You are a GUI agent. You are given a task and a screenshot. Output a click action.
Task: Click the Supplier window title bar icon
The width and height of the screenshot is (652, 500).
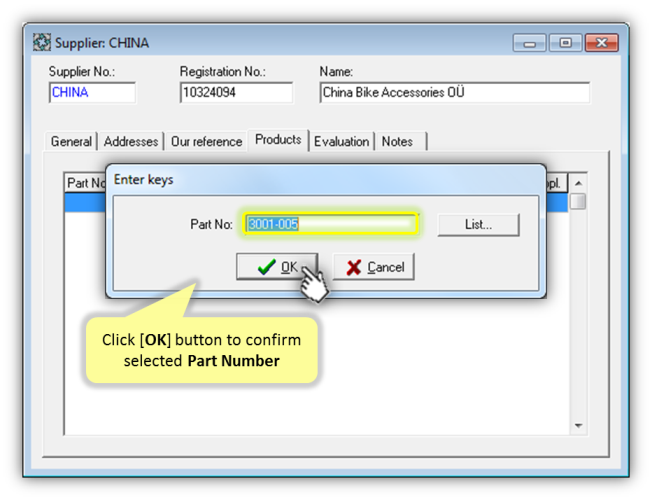point(42,43)
